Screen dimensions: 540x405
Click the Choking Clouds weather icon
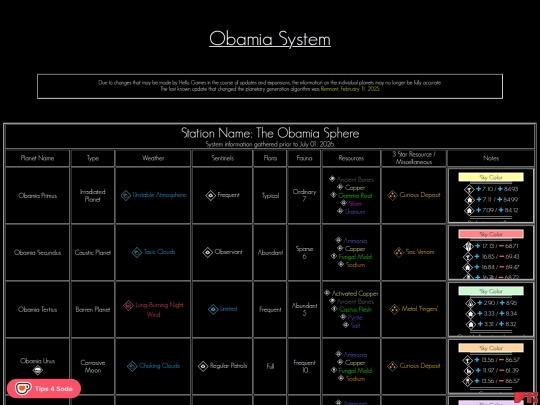[132, 366]
